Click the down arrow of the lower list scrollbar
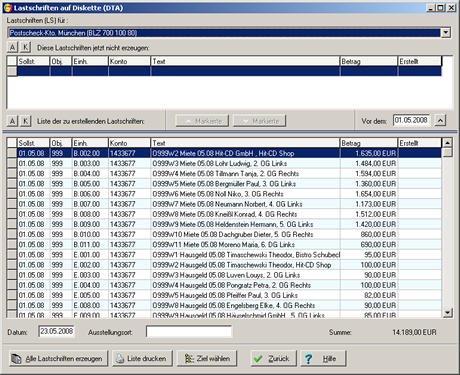Image resolution: width=460 pixels, height=375 pixels. tap(447, 313)
